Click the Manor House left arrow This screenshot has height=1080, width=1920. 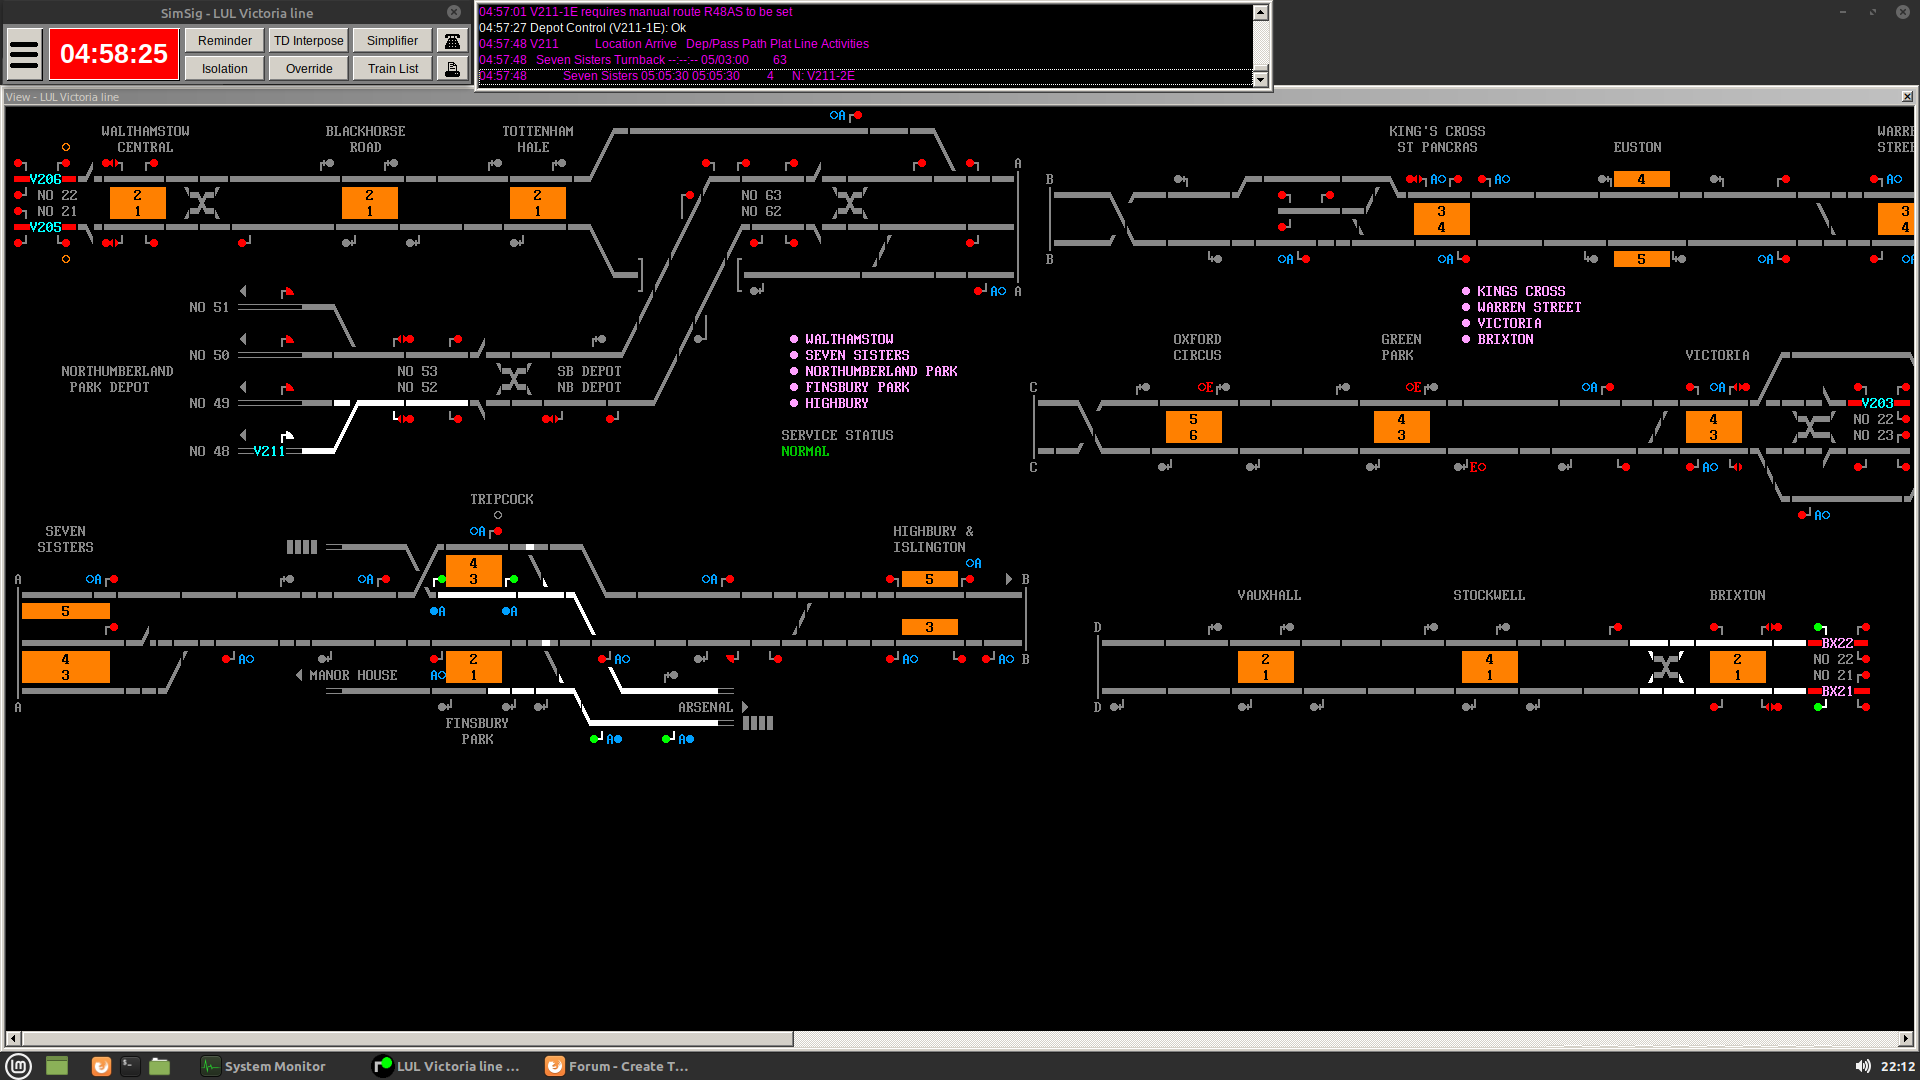(x=299, y=675)
